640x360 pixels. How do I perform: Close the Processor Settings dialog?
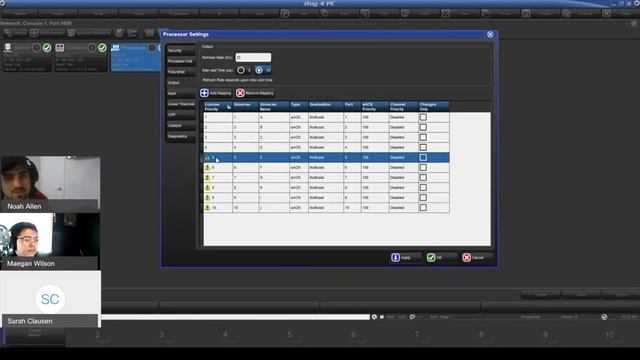[490, 34]
